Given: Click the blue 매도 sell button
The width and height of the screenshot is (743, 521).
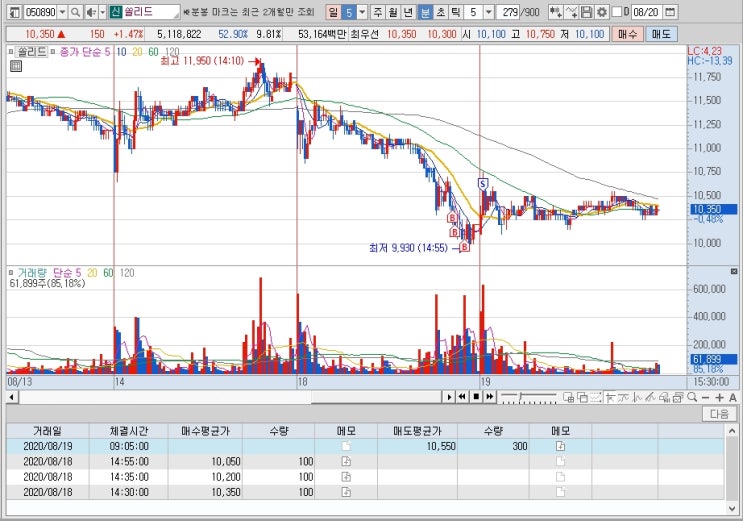Looking at the screenshot, I should pyautogui.click(x=661, y=34).
